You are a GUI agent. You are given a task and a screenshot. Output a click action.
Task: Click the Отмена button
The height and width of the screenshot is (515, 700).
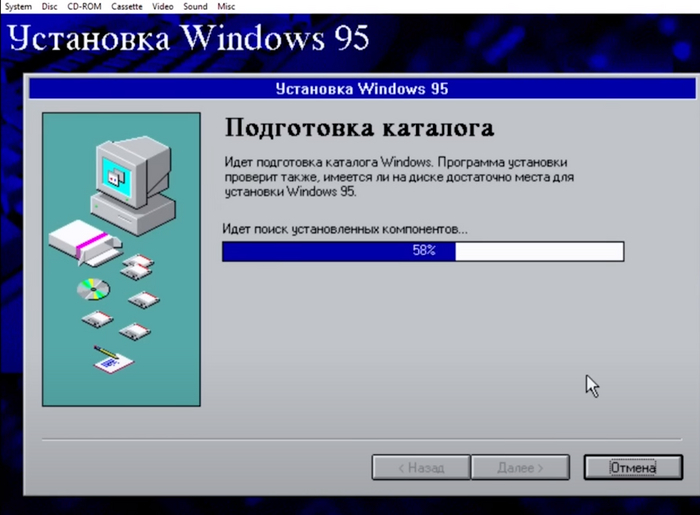point(633,467)
